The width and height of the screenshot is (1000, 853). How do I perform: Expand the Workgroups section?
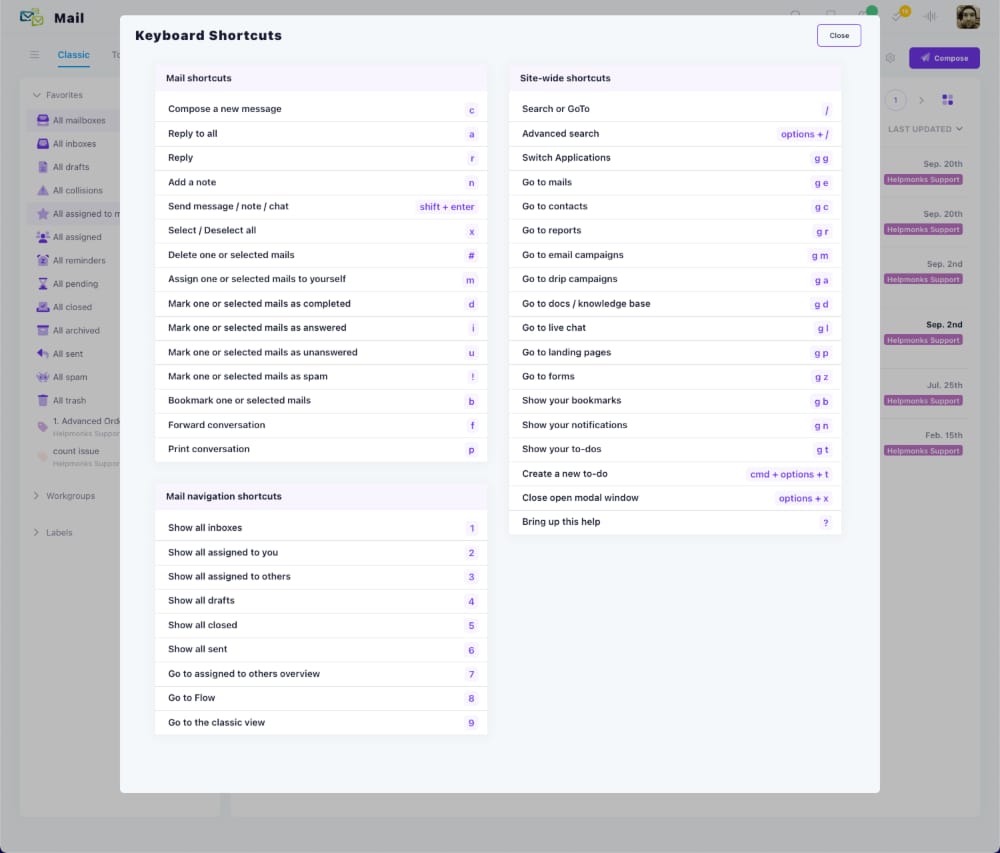tap(36, 496)
